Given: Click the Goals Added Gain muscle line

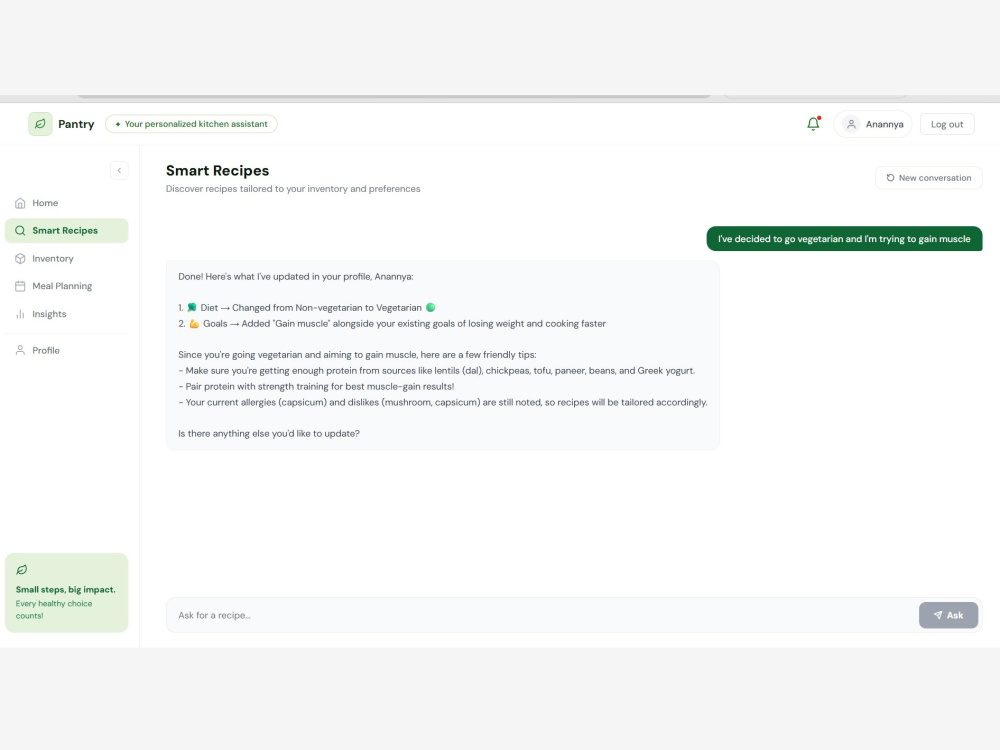Looking at the screenshot, I should pos(392,323).
